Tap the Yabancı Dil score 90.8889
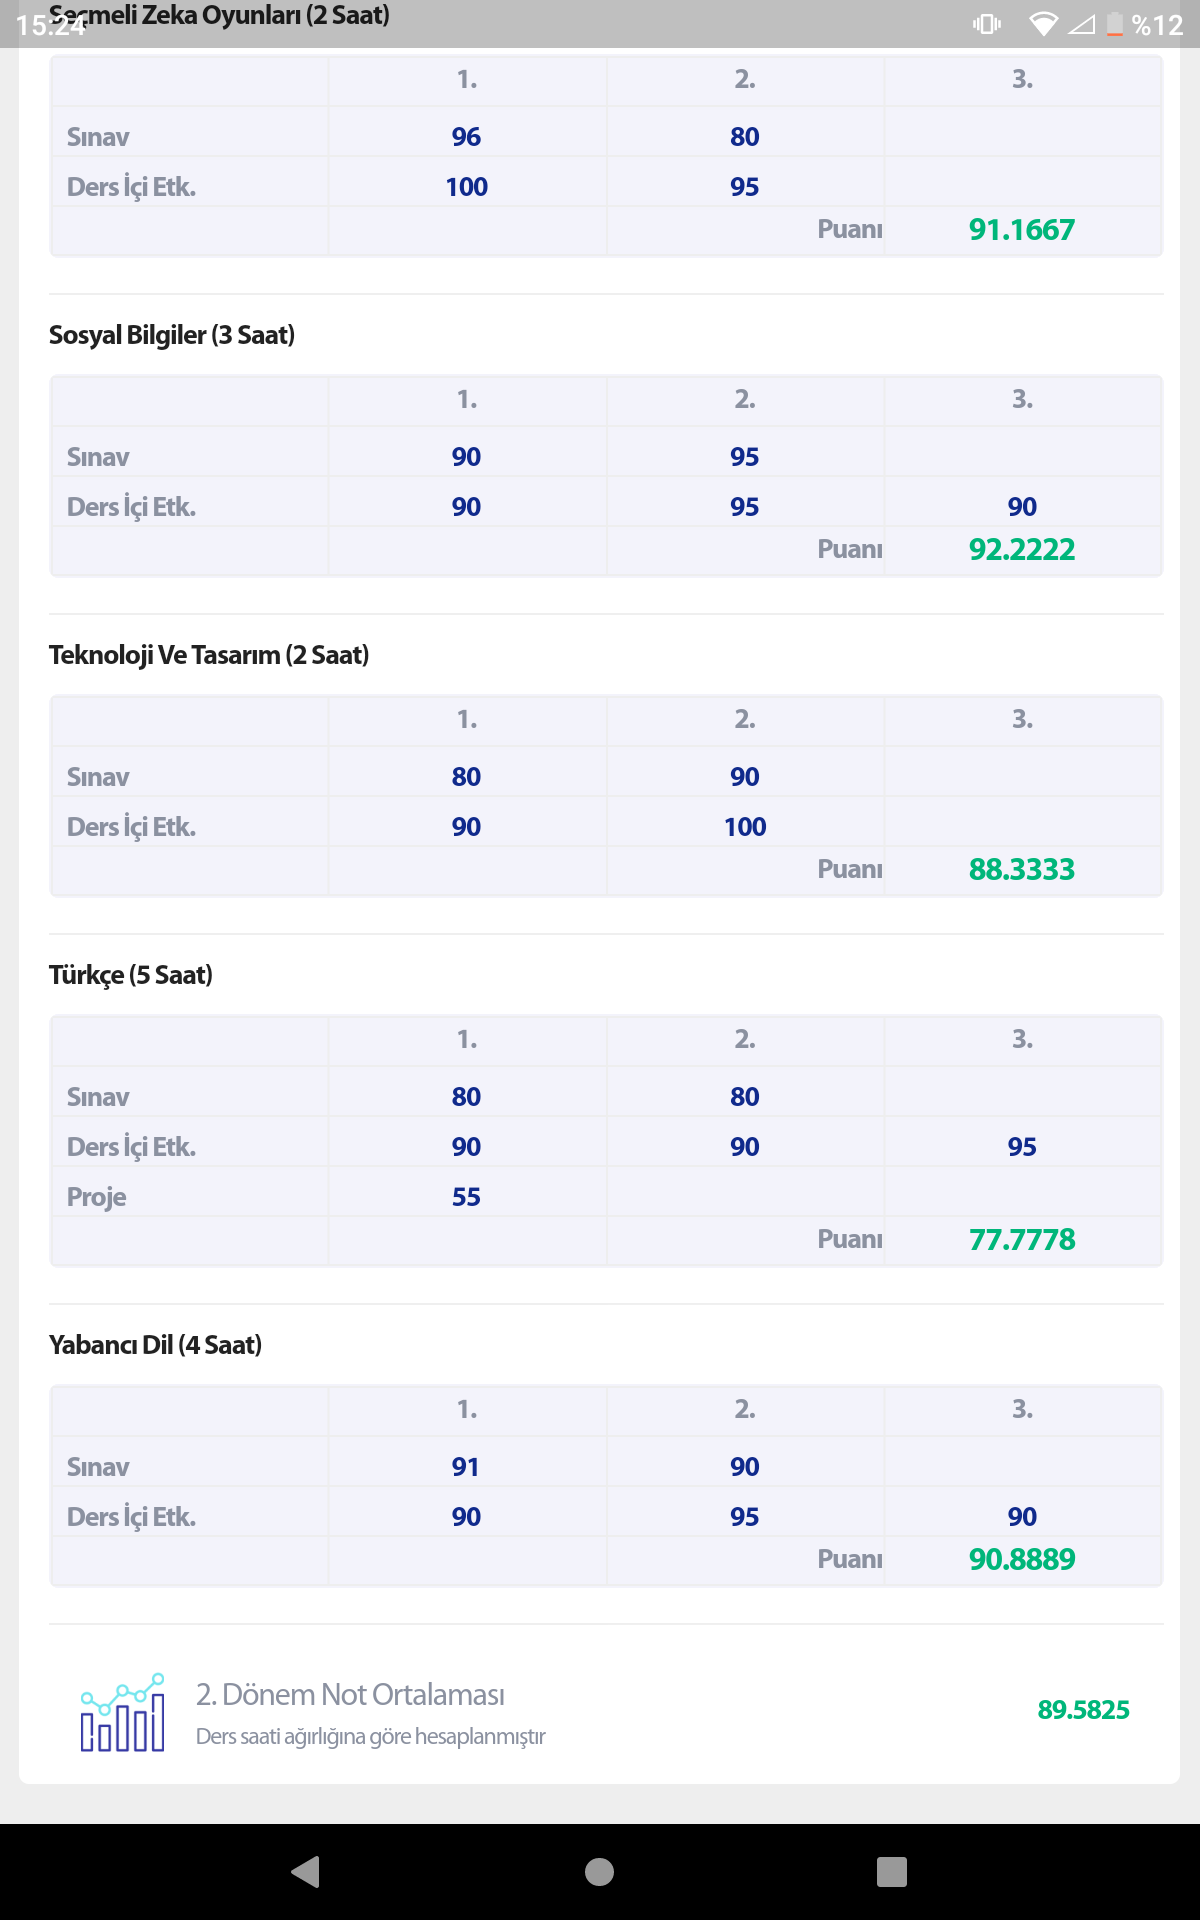The image size is (1200, 1920). [x=1021, y=1560]
